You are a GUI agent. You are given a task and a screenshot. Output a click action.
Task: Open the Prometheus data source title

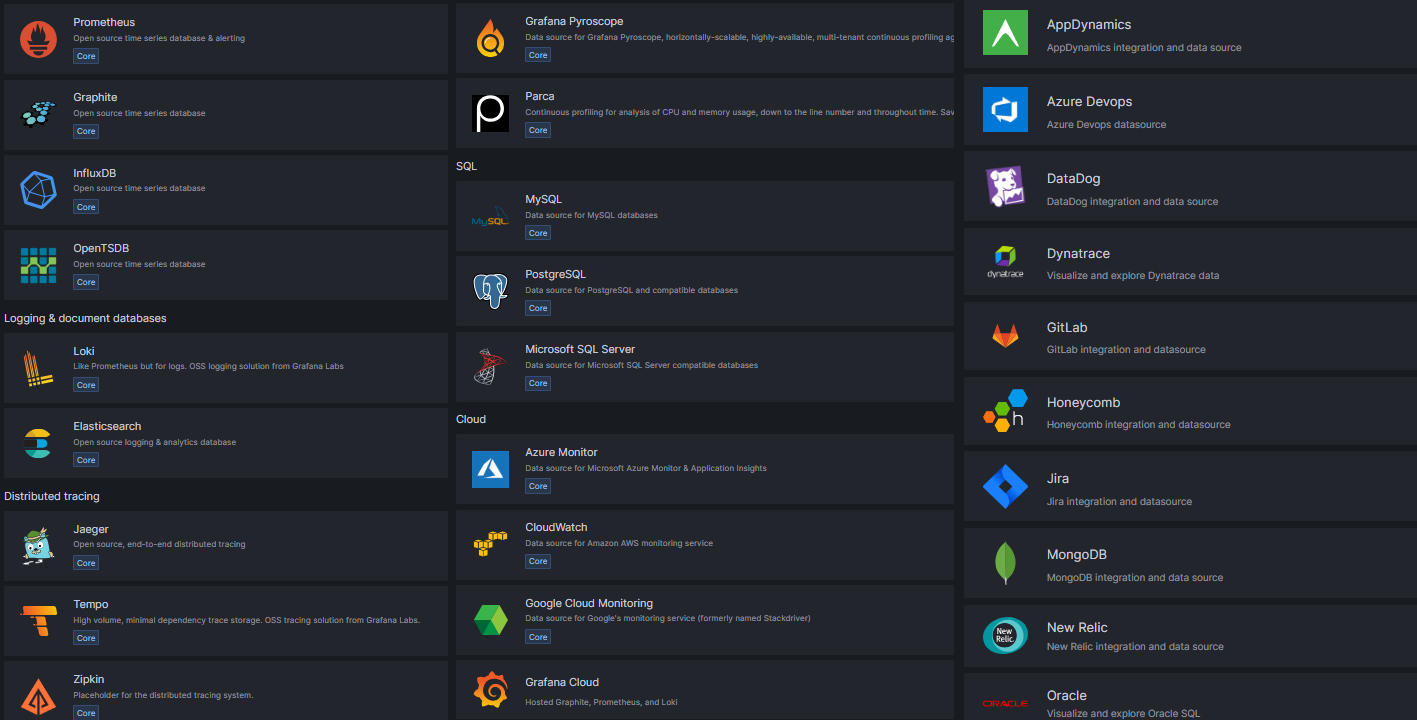pyautogui.click(x=104, y=22)
